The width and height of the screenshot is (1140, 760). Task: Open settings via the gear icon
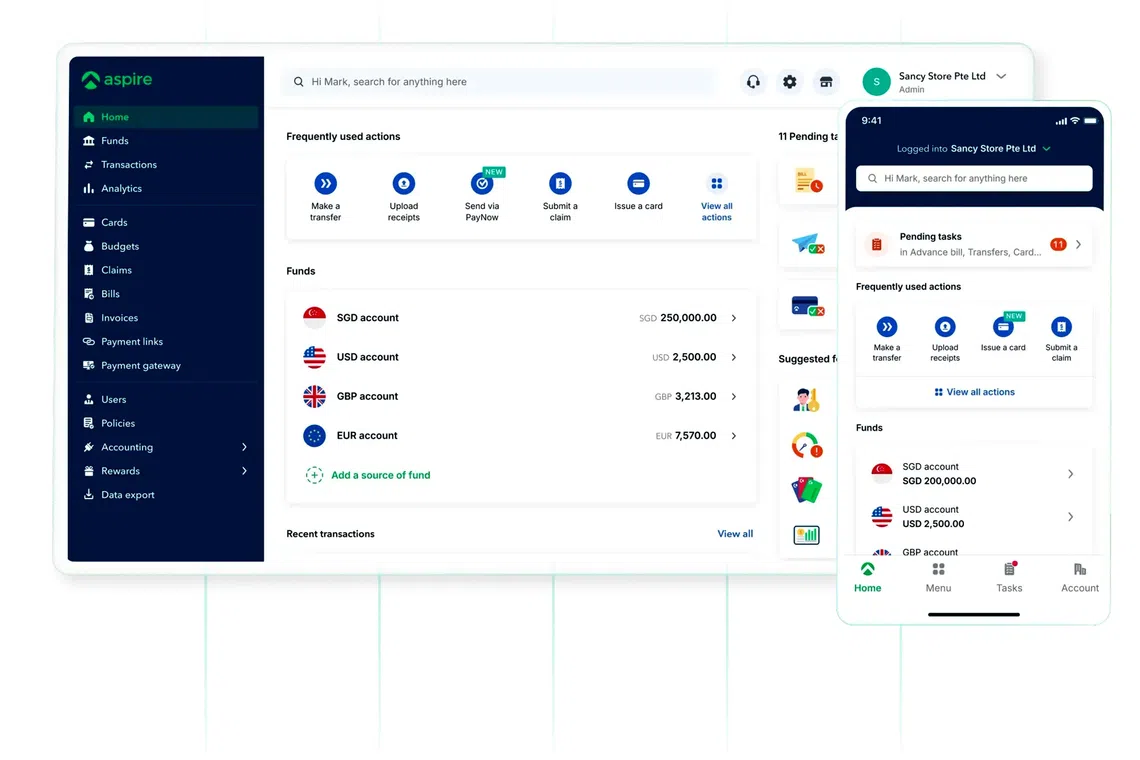[x=790, y=82]
